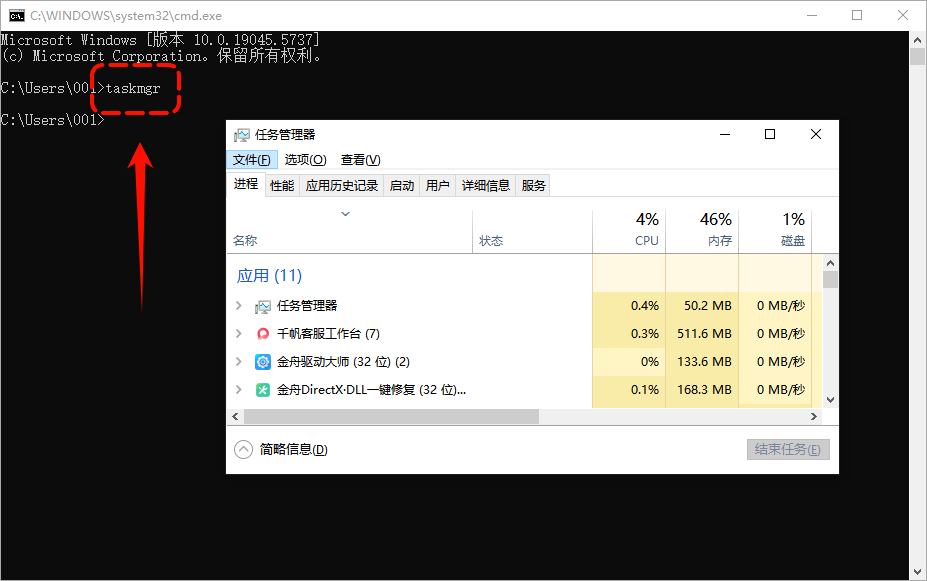Switch to the 应用历史记录 tab
The image size is (927, 581).
342,186
